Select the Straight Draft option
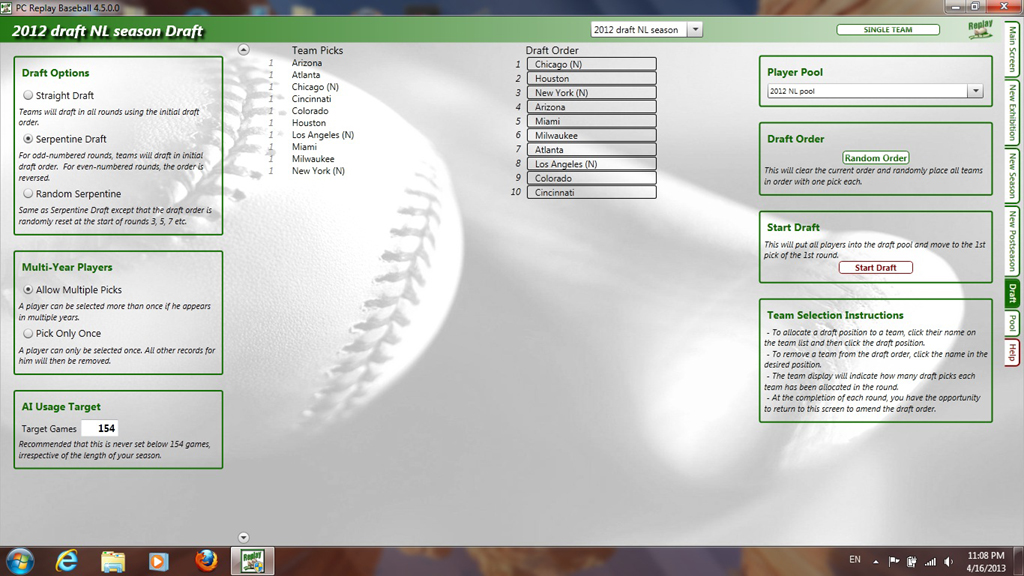The image size is (1024, 576). coord(28,96)
